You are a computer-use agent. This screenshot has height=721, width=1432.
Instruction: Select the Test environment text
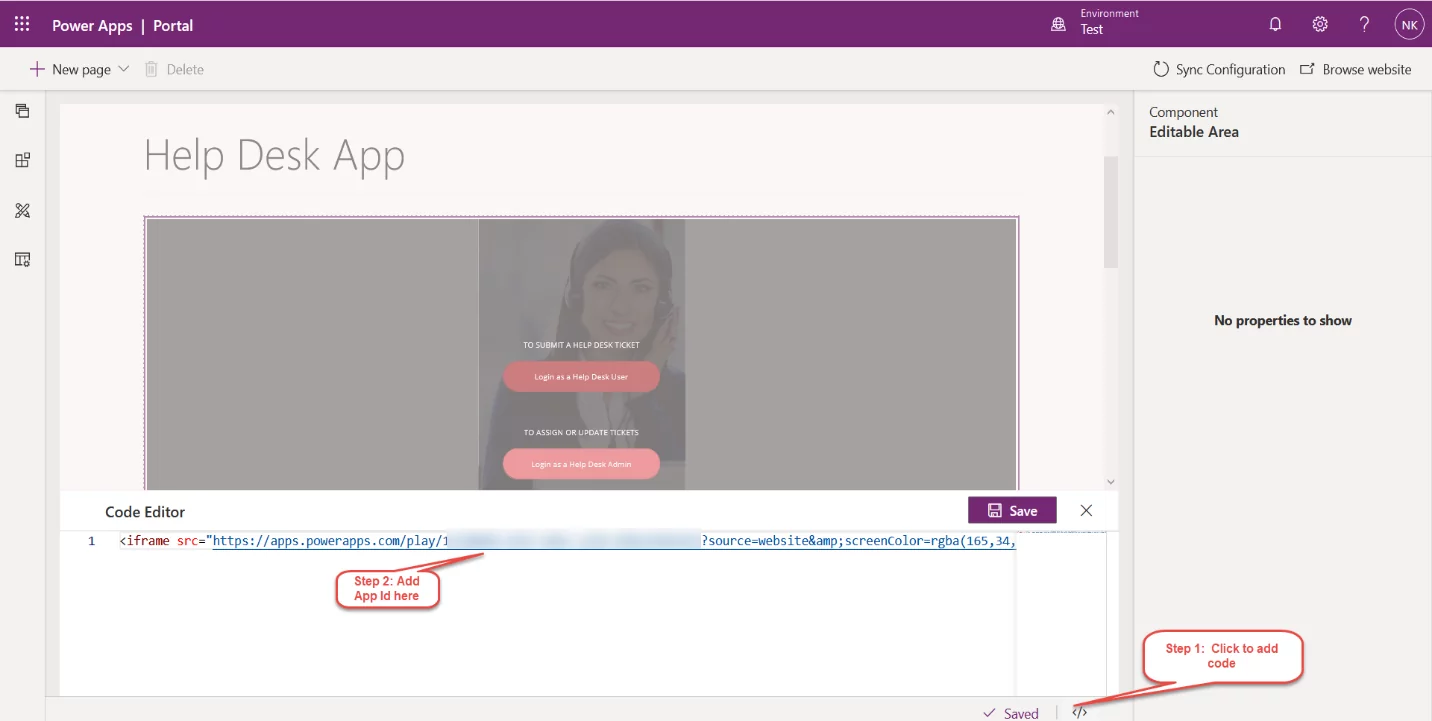tap(1092, 30)
